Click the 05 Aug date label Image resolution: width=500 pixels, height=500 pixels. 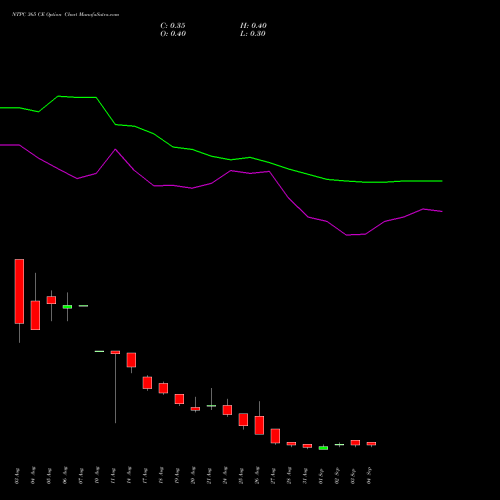point(49,476)
